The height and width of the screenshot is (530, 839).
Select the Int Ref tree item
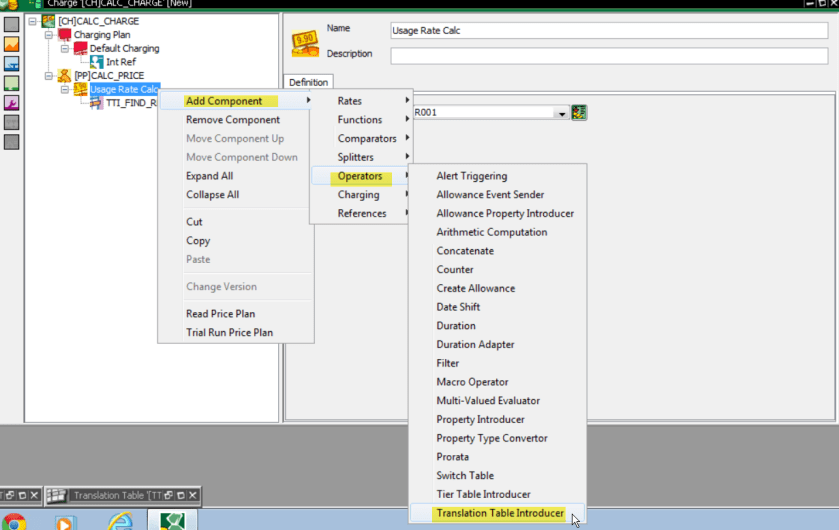coord(121,62)
